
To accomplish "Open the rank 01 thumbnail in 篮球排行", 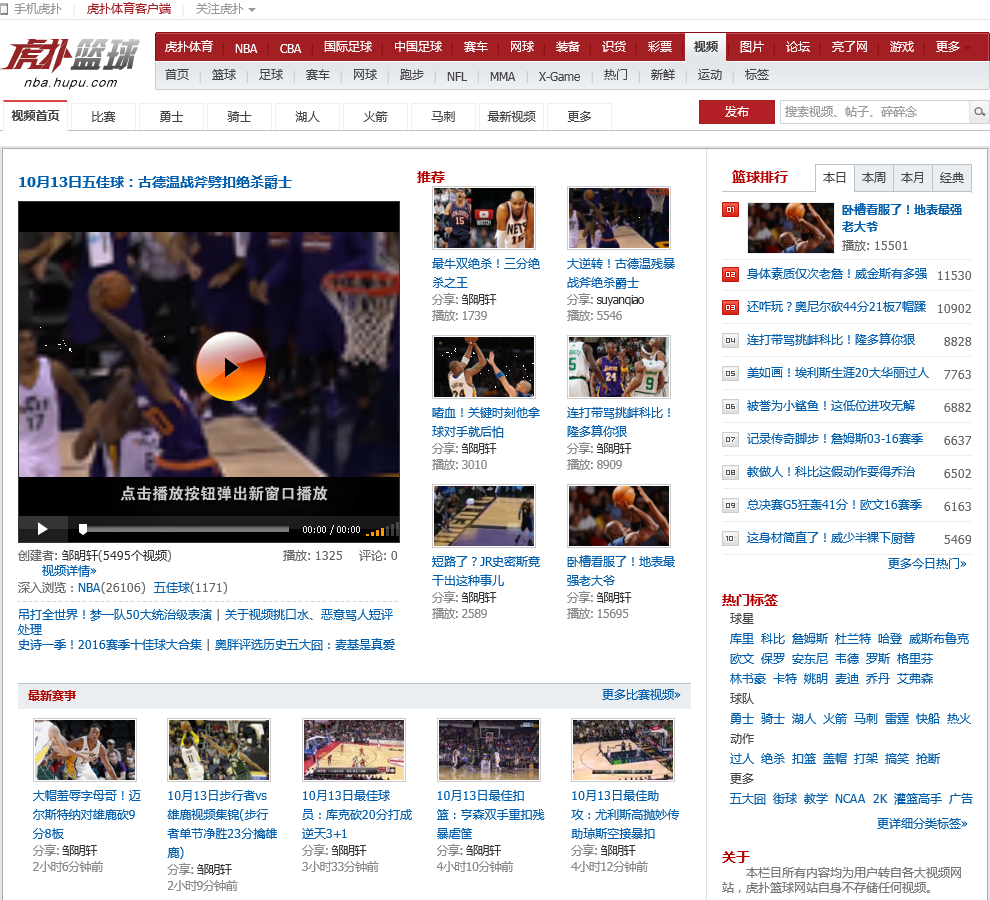I will coord(790,227).
